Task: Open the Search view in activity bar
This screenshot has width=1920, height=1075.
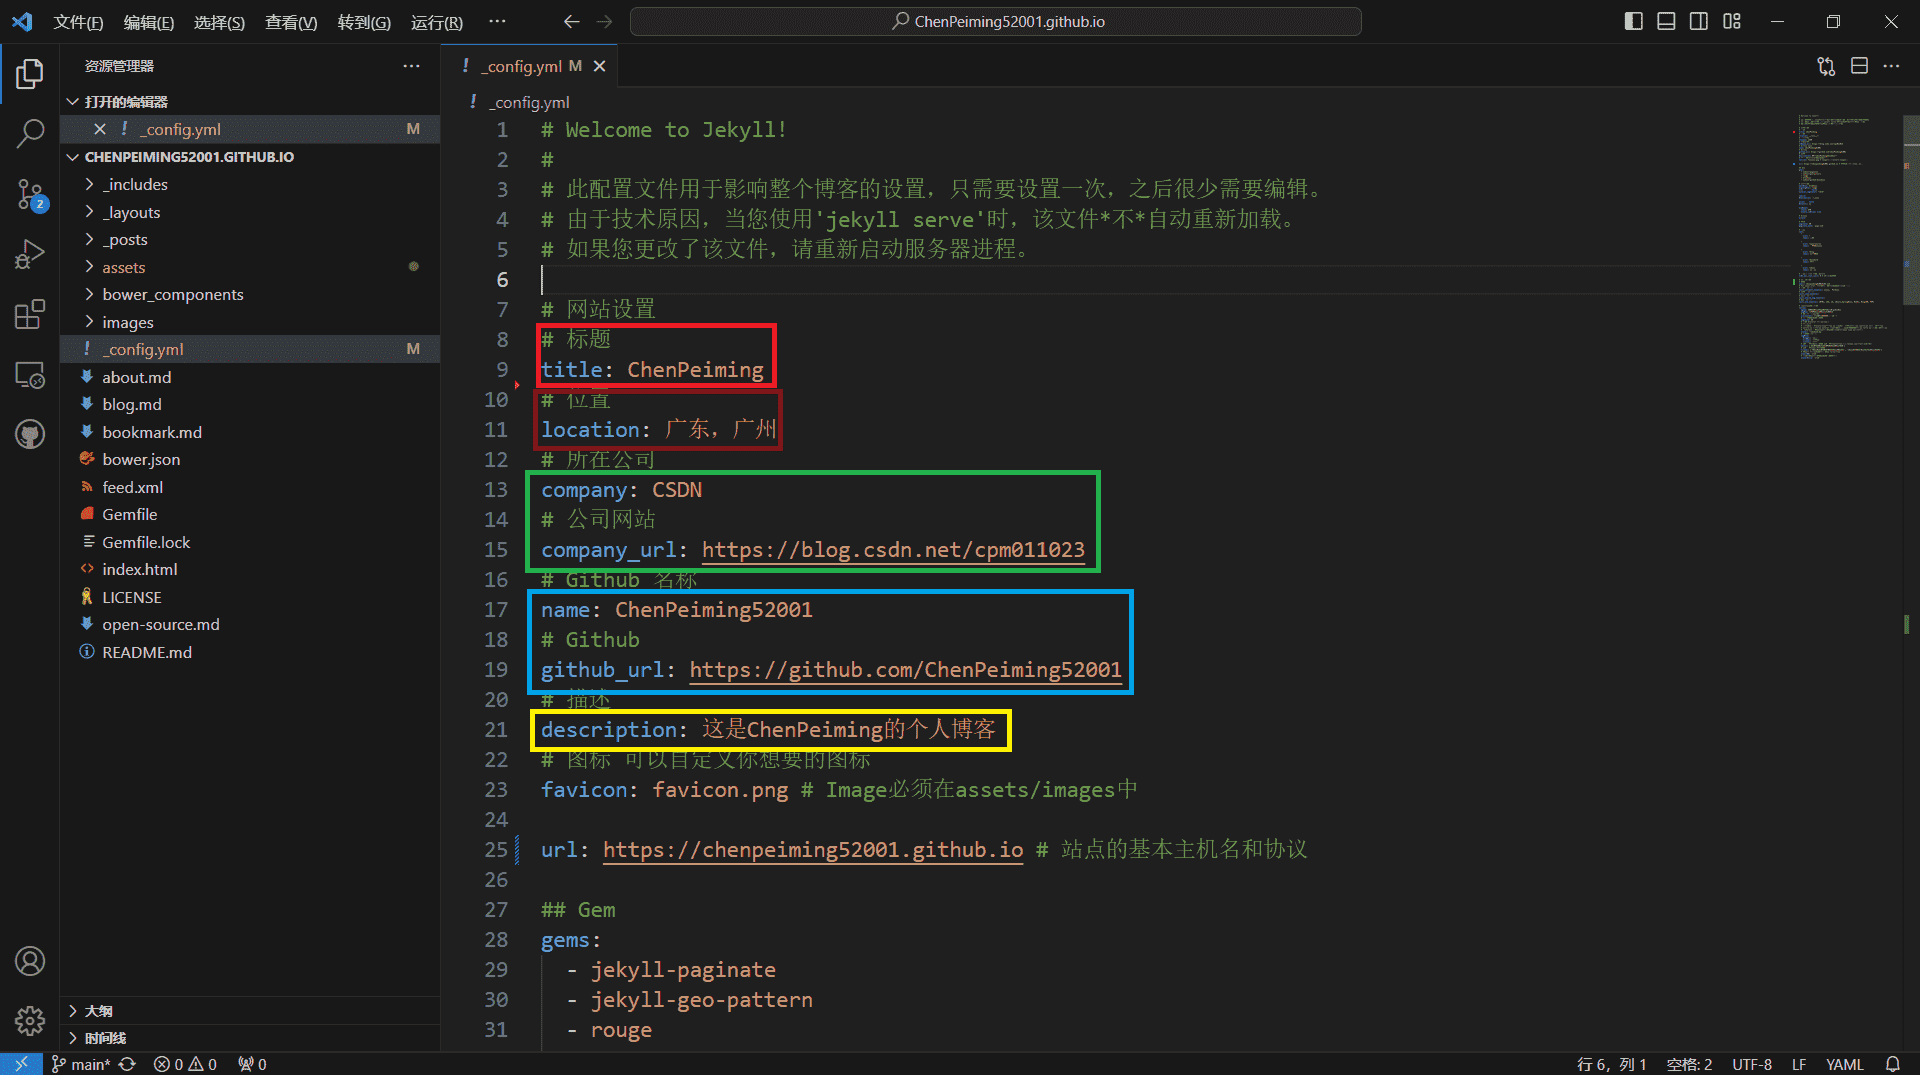Action: coord(30,134)
